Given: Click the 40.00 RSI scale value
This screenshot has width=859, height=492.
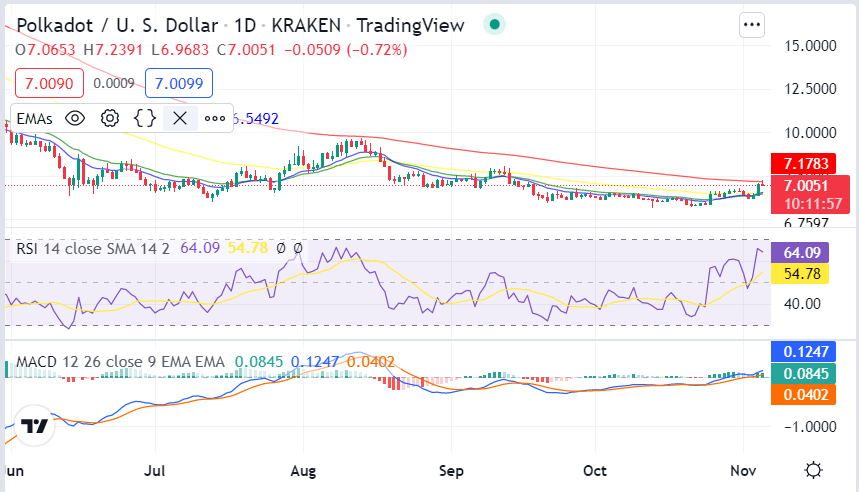Looking at the screenshot, I should coord(802,304).
